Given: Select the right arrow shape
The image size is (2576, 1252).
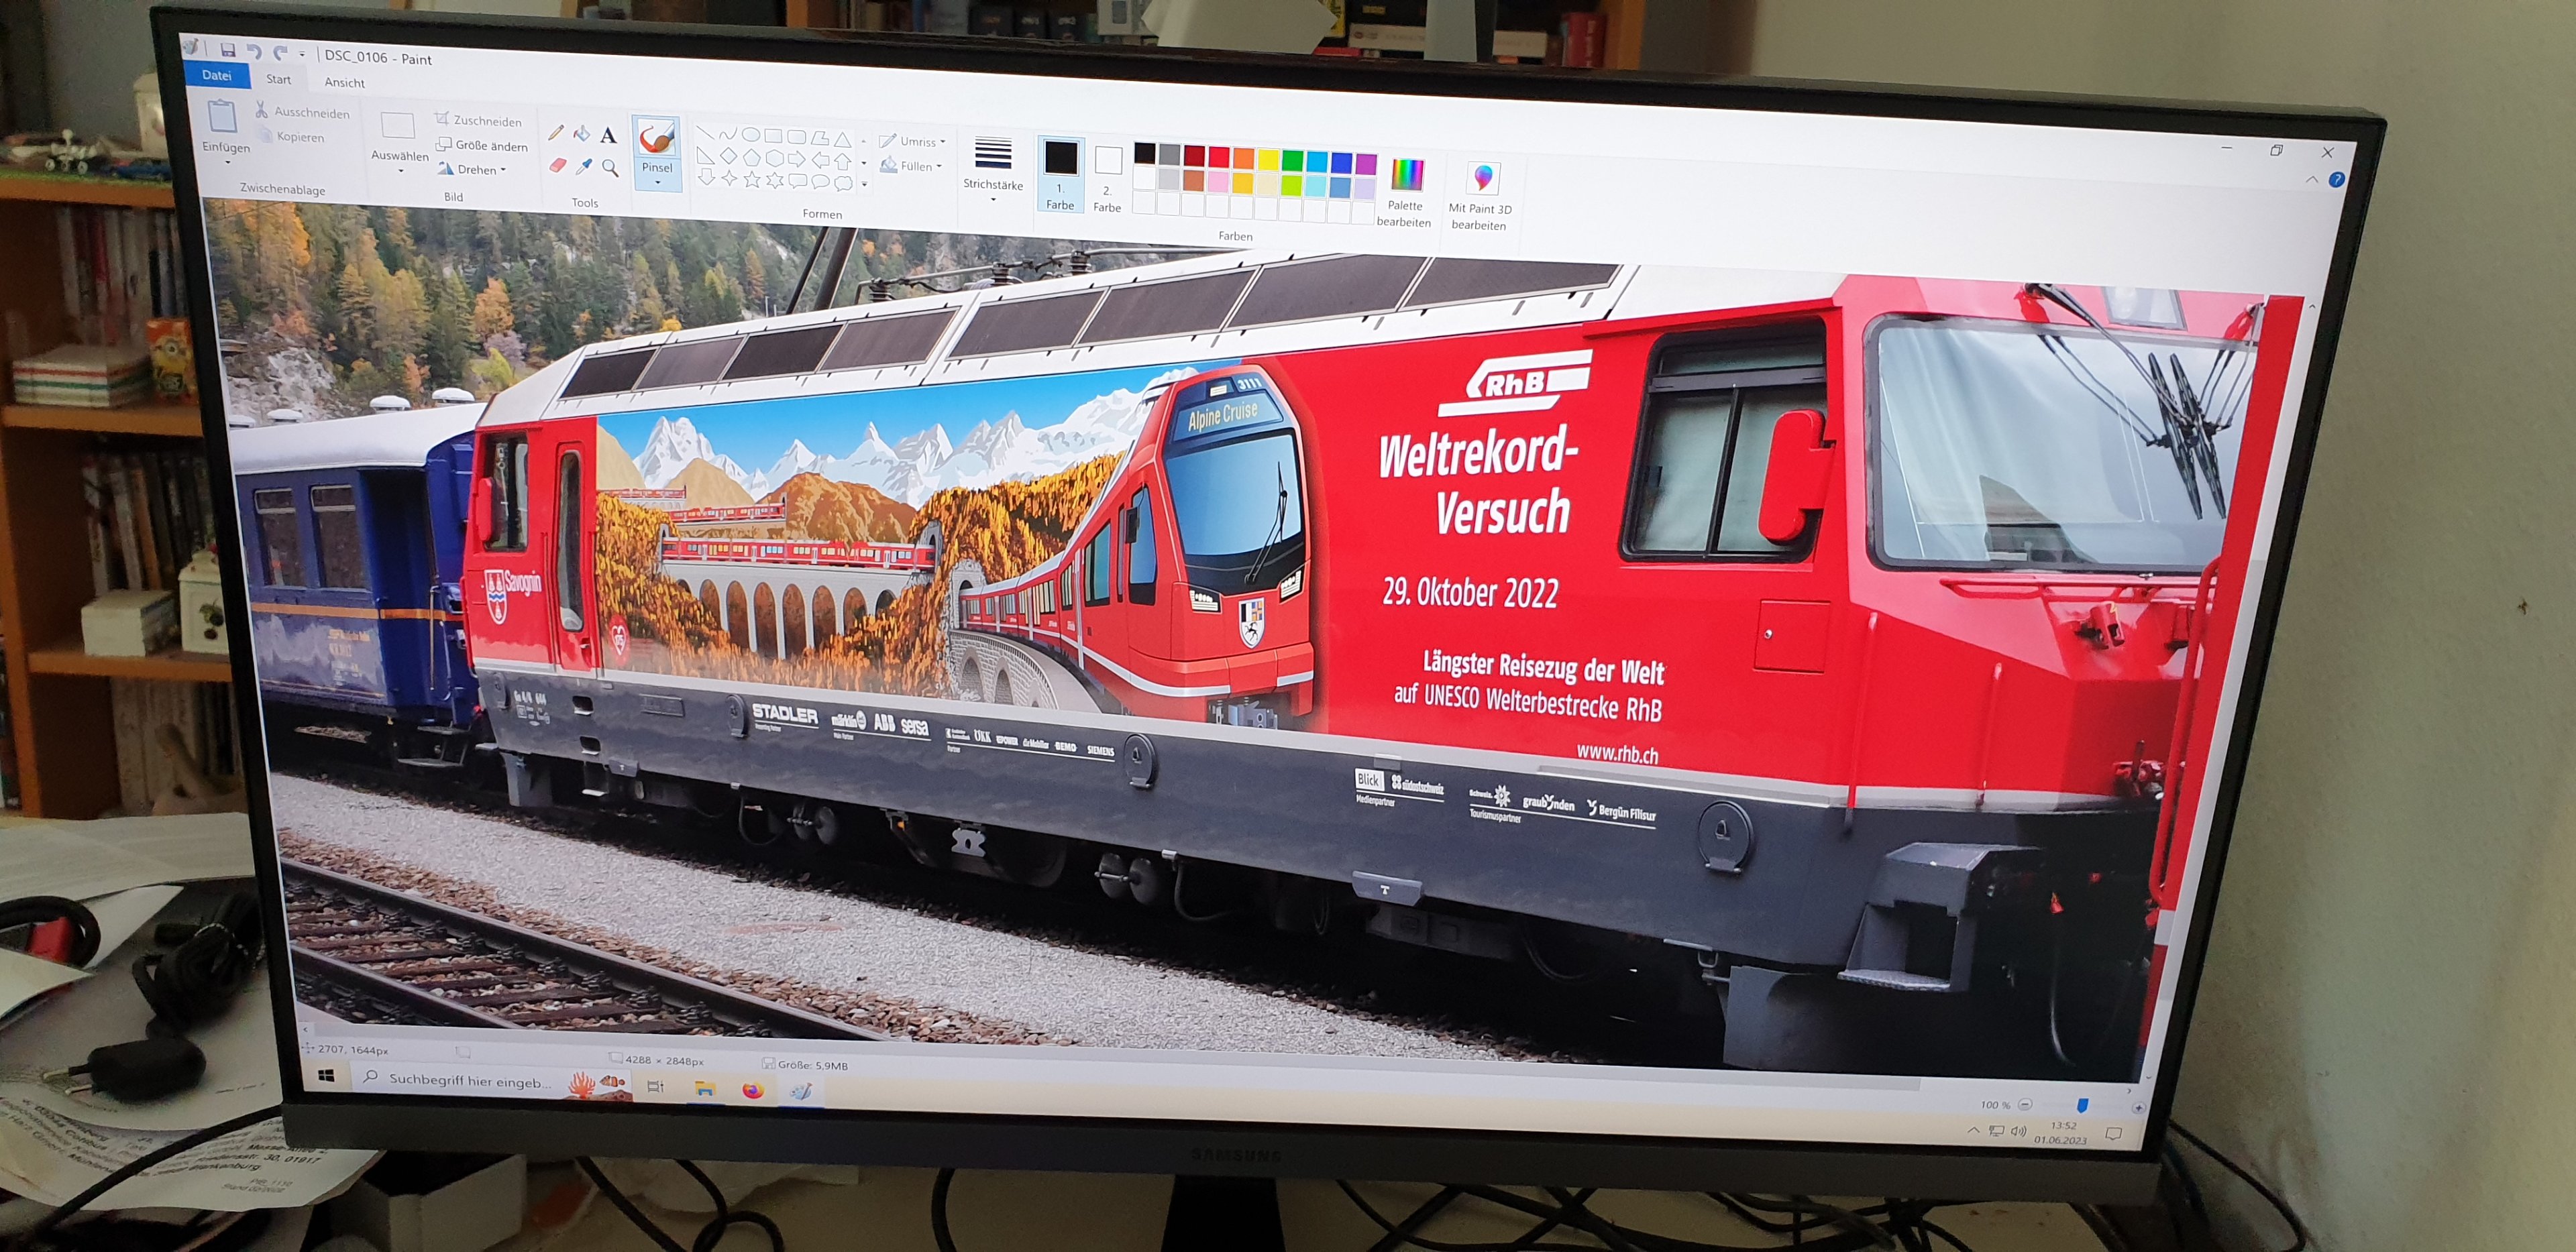Looking at the screenshot, I should pos(797,159).
